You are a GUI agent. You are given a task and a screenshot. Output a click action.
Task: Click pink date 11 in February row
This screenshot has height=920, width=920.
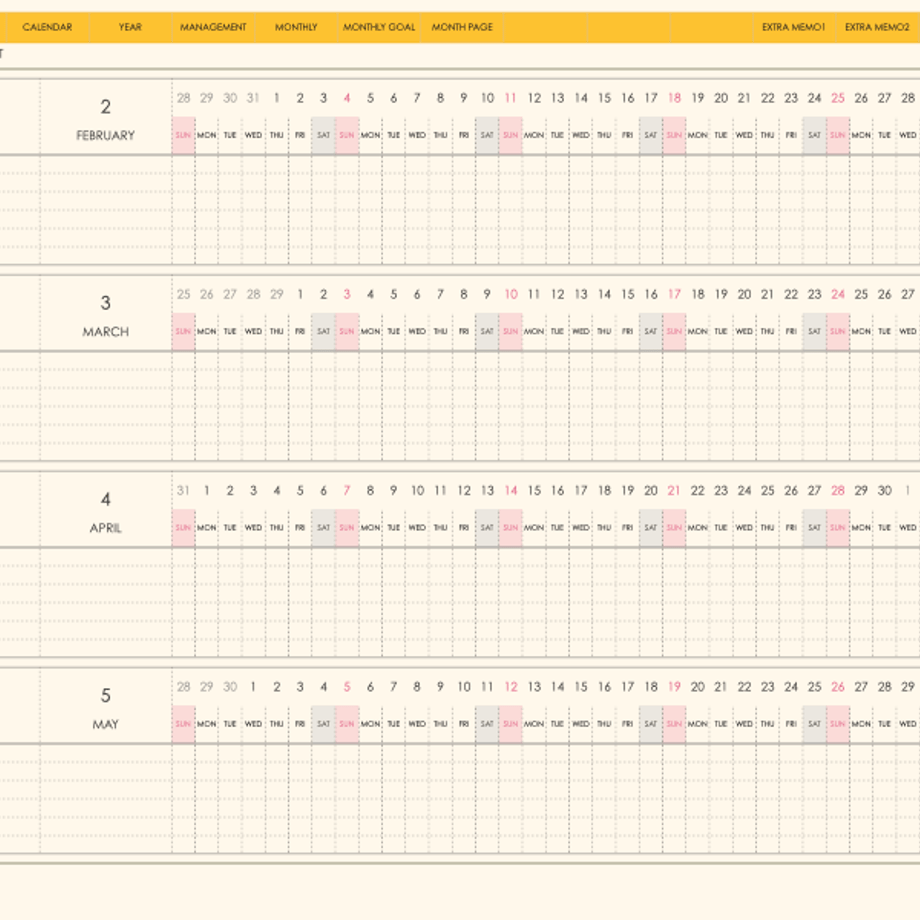click(x=510, y=98)
